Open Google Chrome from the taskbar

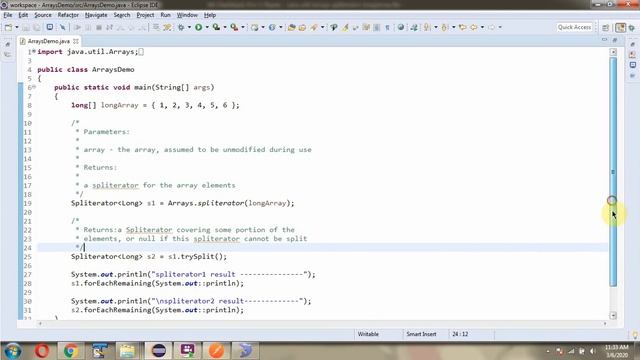(71, 351)
